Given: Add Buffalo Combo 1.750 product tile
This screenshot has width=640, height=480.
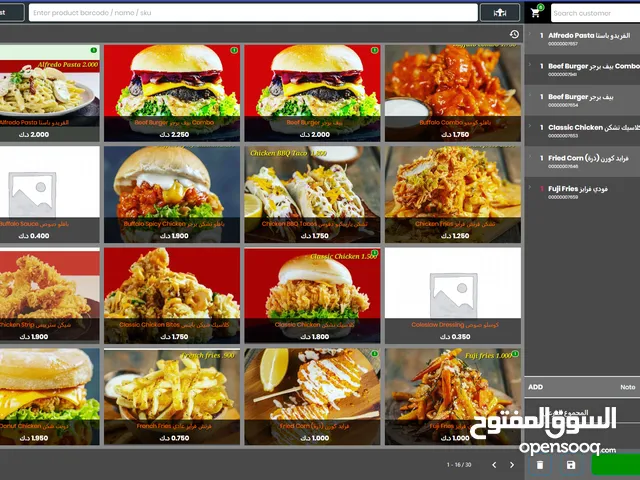Looking at the screenshot, I should point(453,93).
